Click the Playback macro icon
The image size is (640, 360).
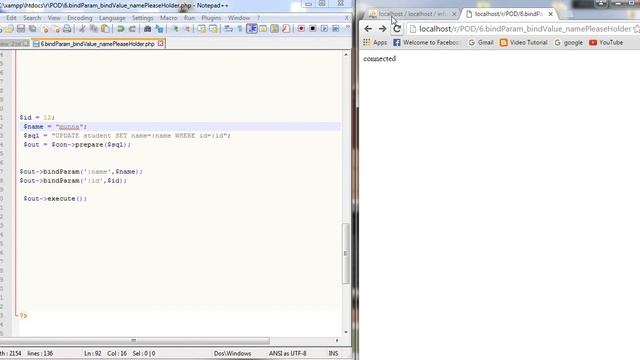[324, 29]
